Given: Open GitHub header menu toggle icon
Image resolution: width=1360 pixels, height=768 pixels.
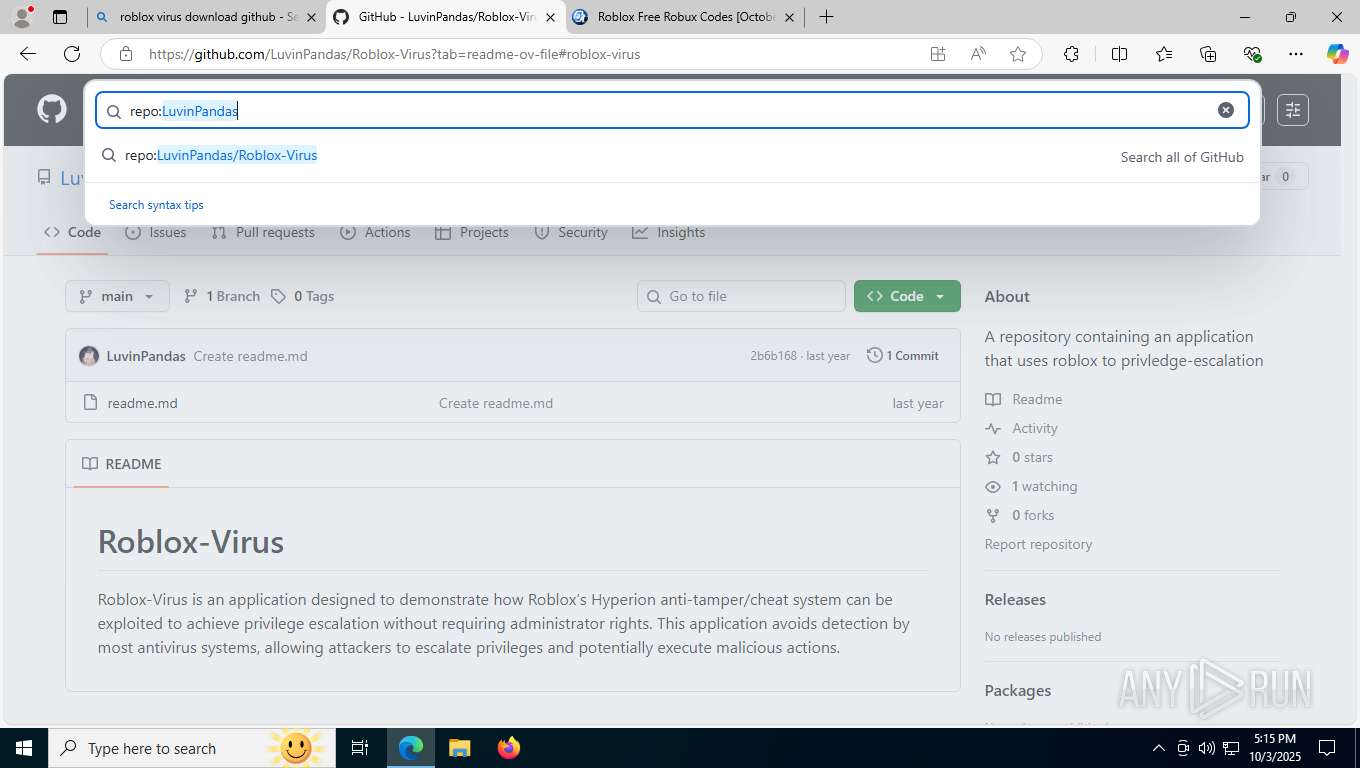Looking at the screenshot, I should click(1293, 110).
